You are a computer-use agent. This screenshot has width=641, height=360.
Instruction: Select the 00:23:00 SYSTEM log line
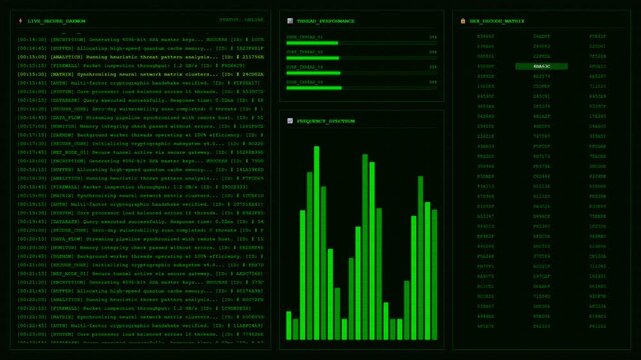(x=141, y=334)
